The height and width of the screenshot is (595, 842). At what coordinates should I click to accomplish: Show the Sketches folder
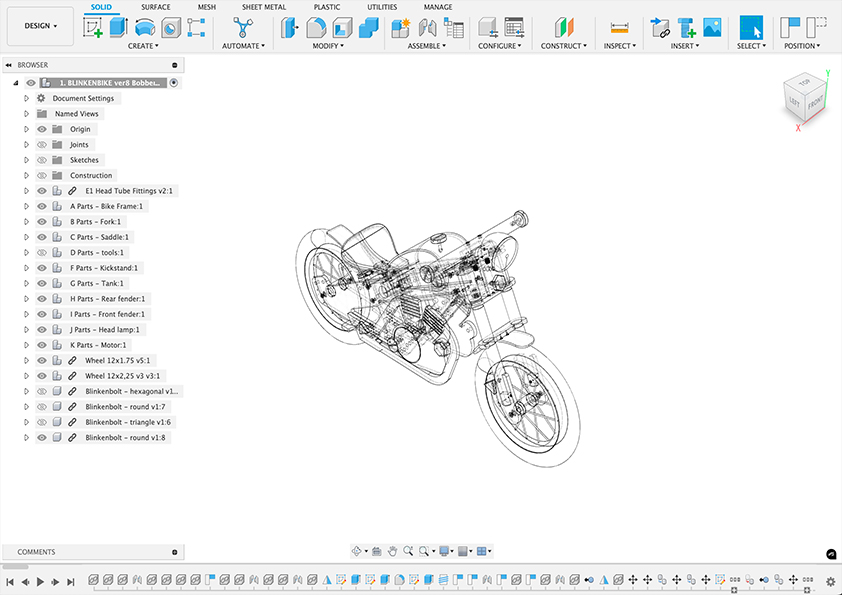41,160
